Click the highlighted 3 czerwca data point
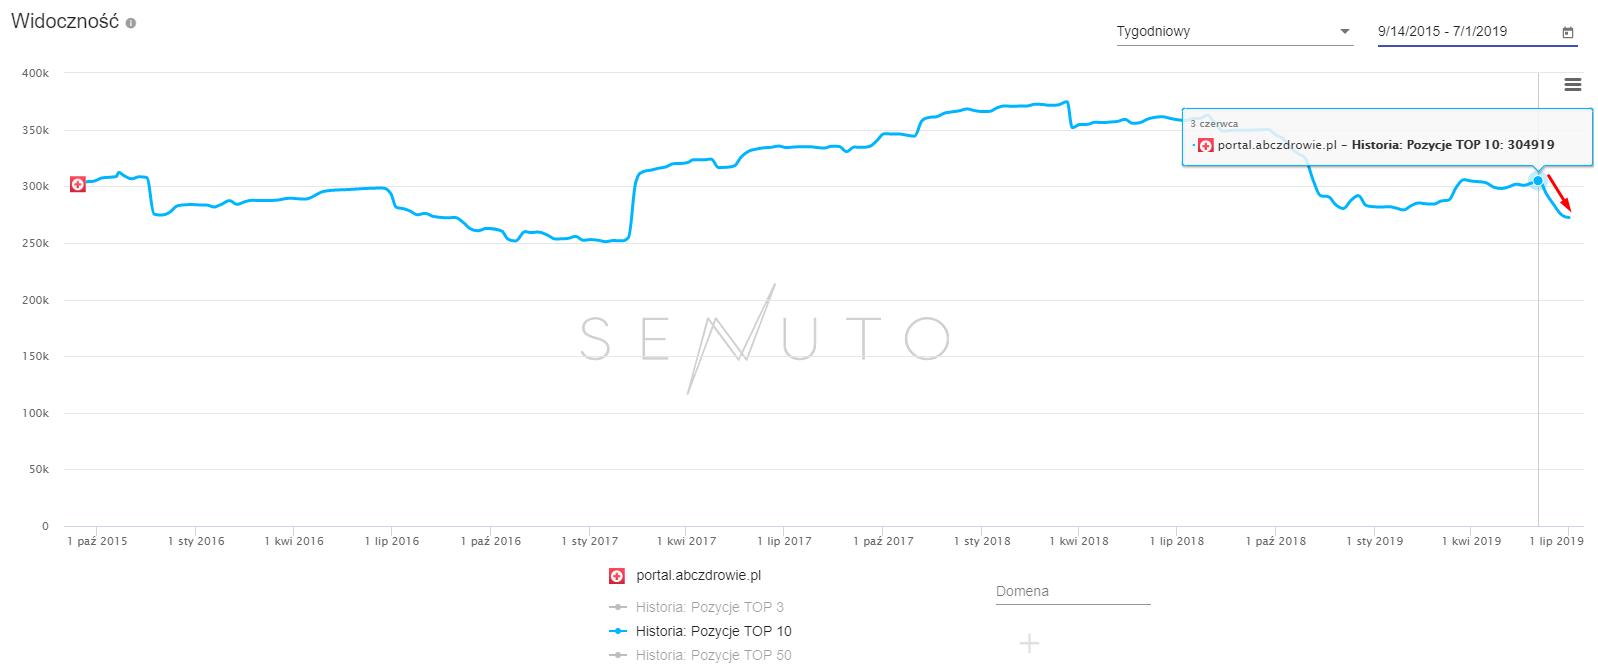The height and width of the screenshot is (670, 1598). pyautogui.click(x=1538, y=181)
